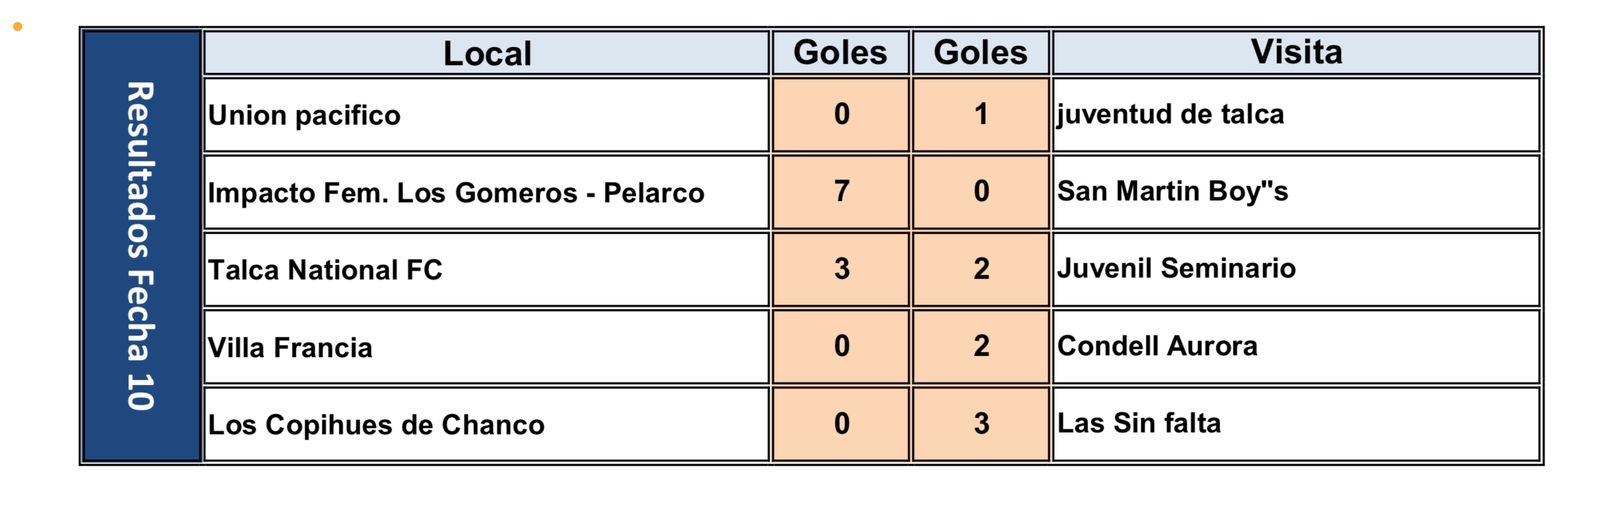Screen dimensions: 1600x510
Task: Click the Visita column header
Action: click(1296, 53)
